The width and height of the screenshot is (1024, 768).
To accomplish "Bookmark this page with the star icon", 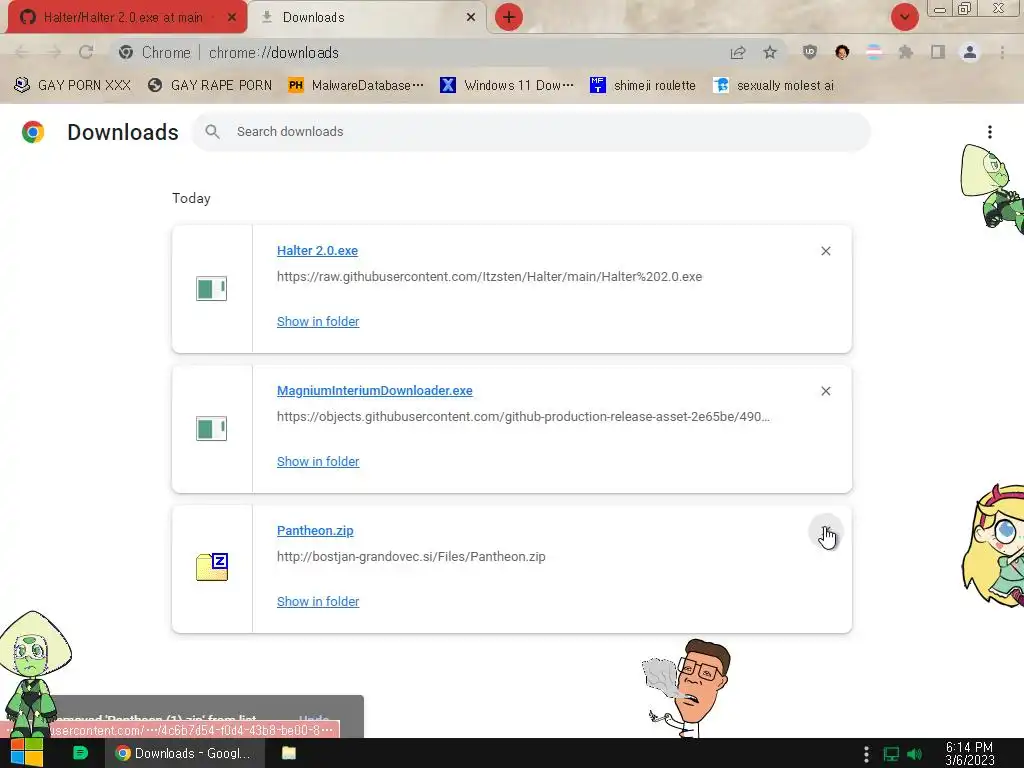I will click(770, 52).
